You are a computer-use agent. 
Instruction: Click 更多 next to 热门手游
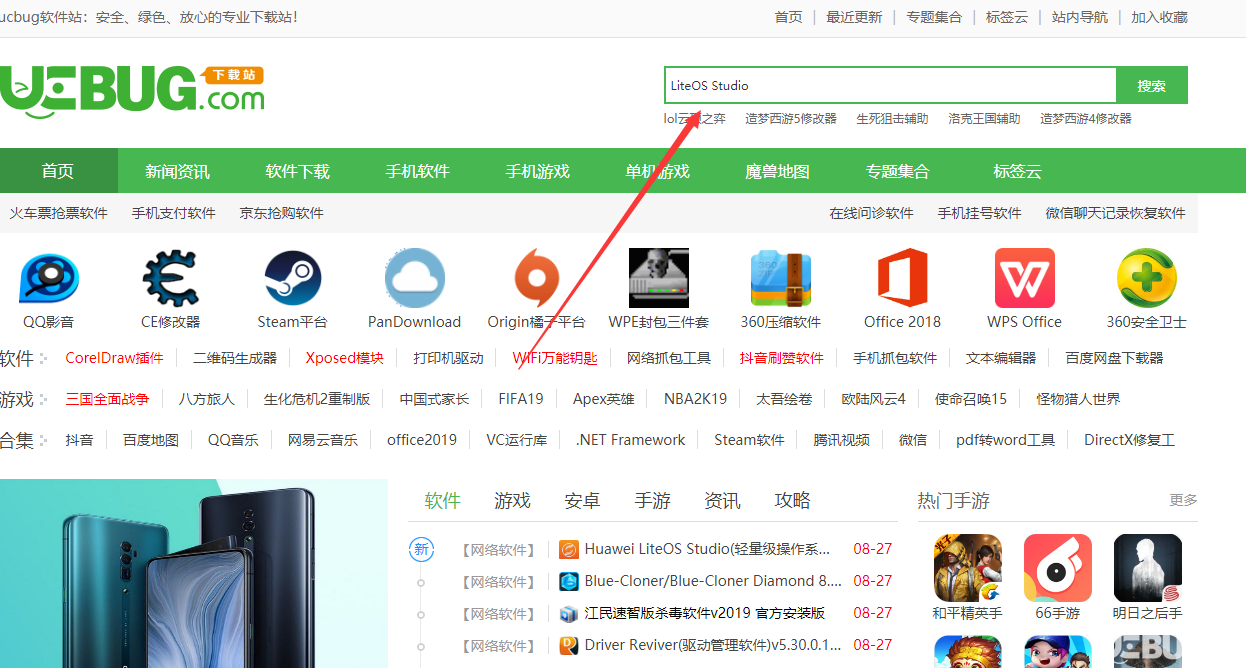[x=1184, y=500]
